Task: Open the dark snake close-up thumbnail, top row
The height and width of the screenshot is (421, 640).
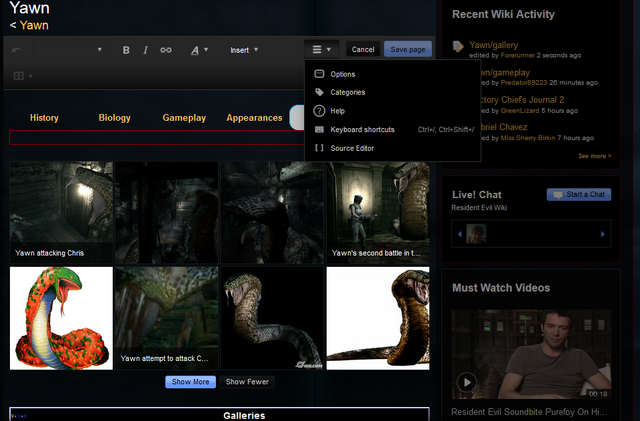Action: click(x=272, y=212)
